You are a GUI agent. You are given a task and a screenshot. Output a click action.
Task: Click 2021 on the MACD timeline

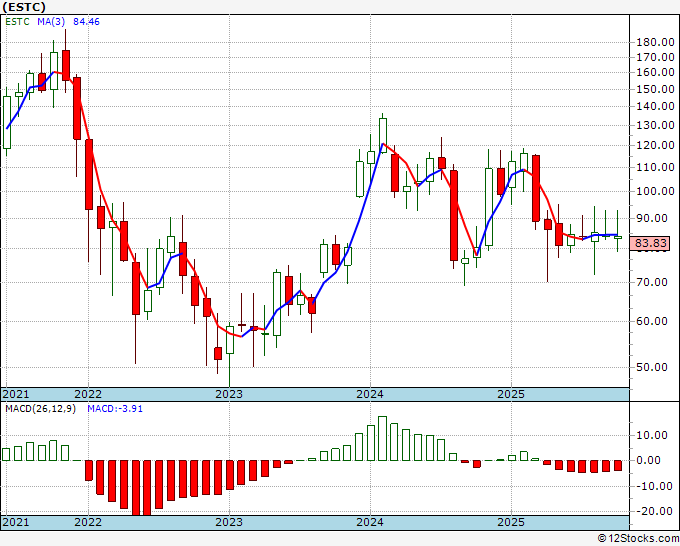(16, 522)
